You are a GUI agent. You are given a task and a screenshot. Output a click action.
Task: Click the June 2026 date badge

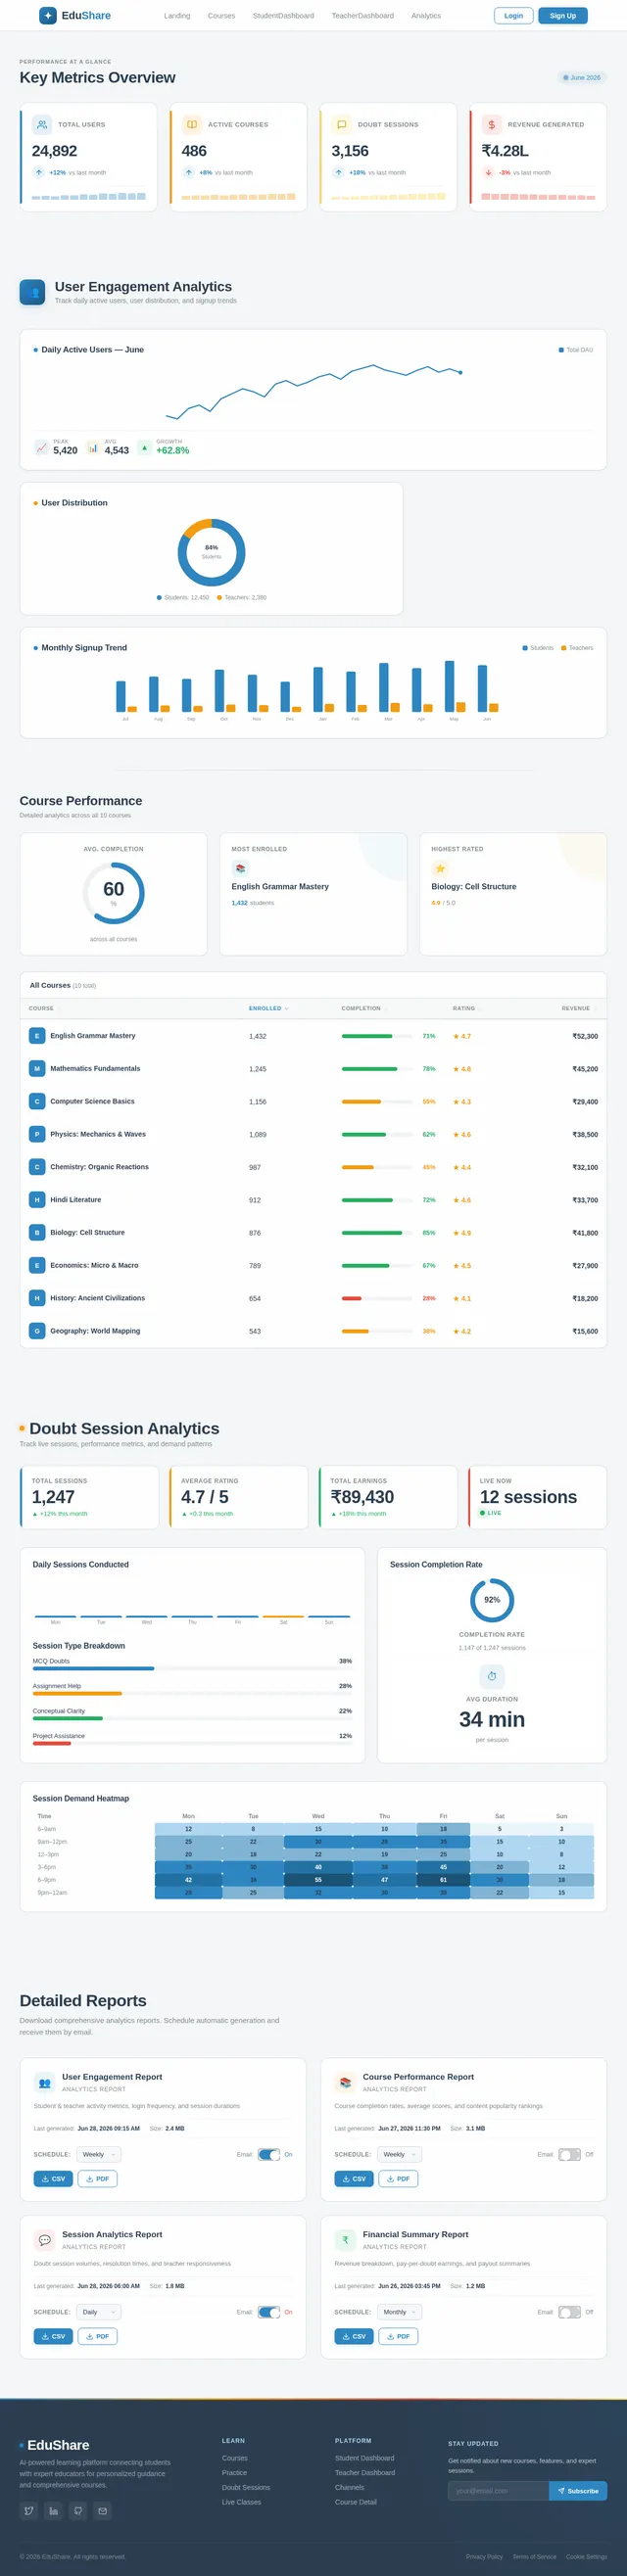(582, 77)
